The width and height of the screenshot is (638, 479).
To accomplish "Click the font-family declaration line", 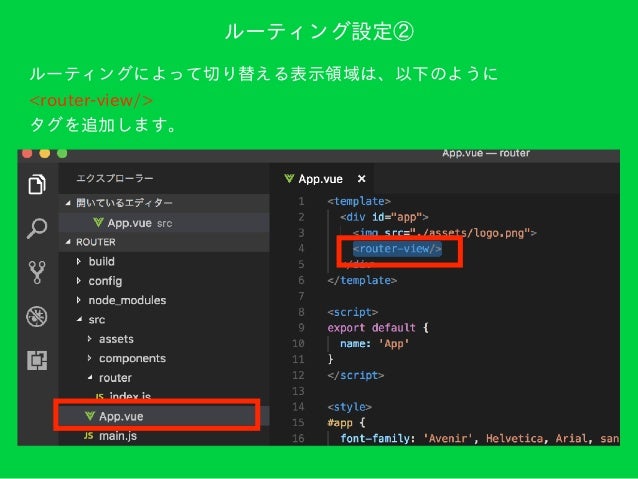I will (x=480, y=438).
